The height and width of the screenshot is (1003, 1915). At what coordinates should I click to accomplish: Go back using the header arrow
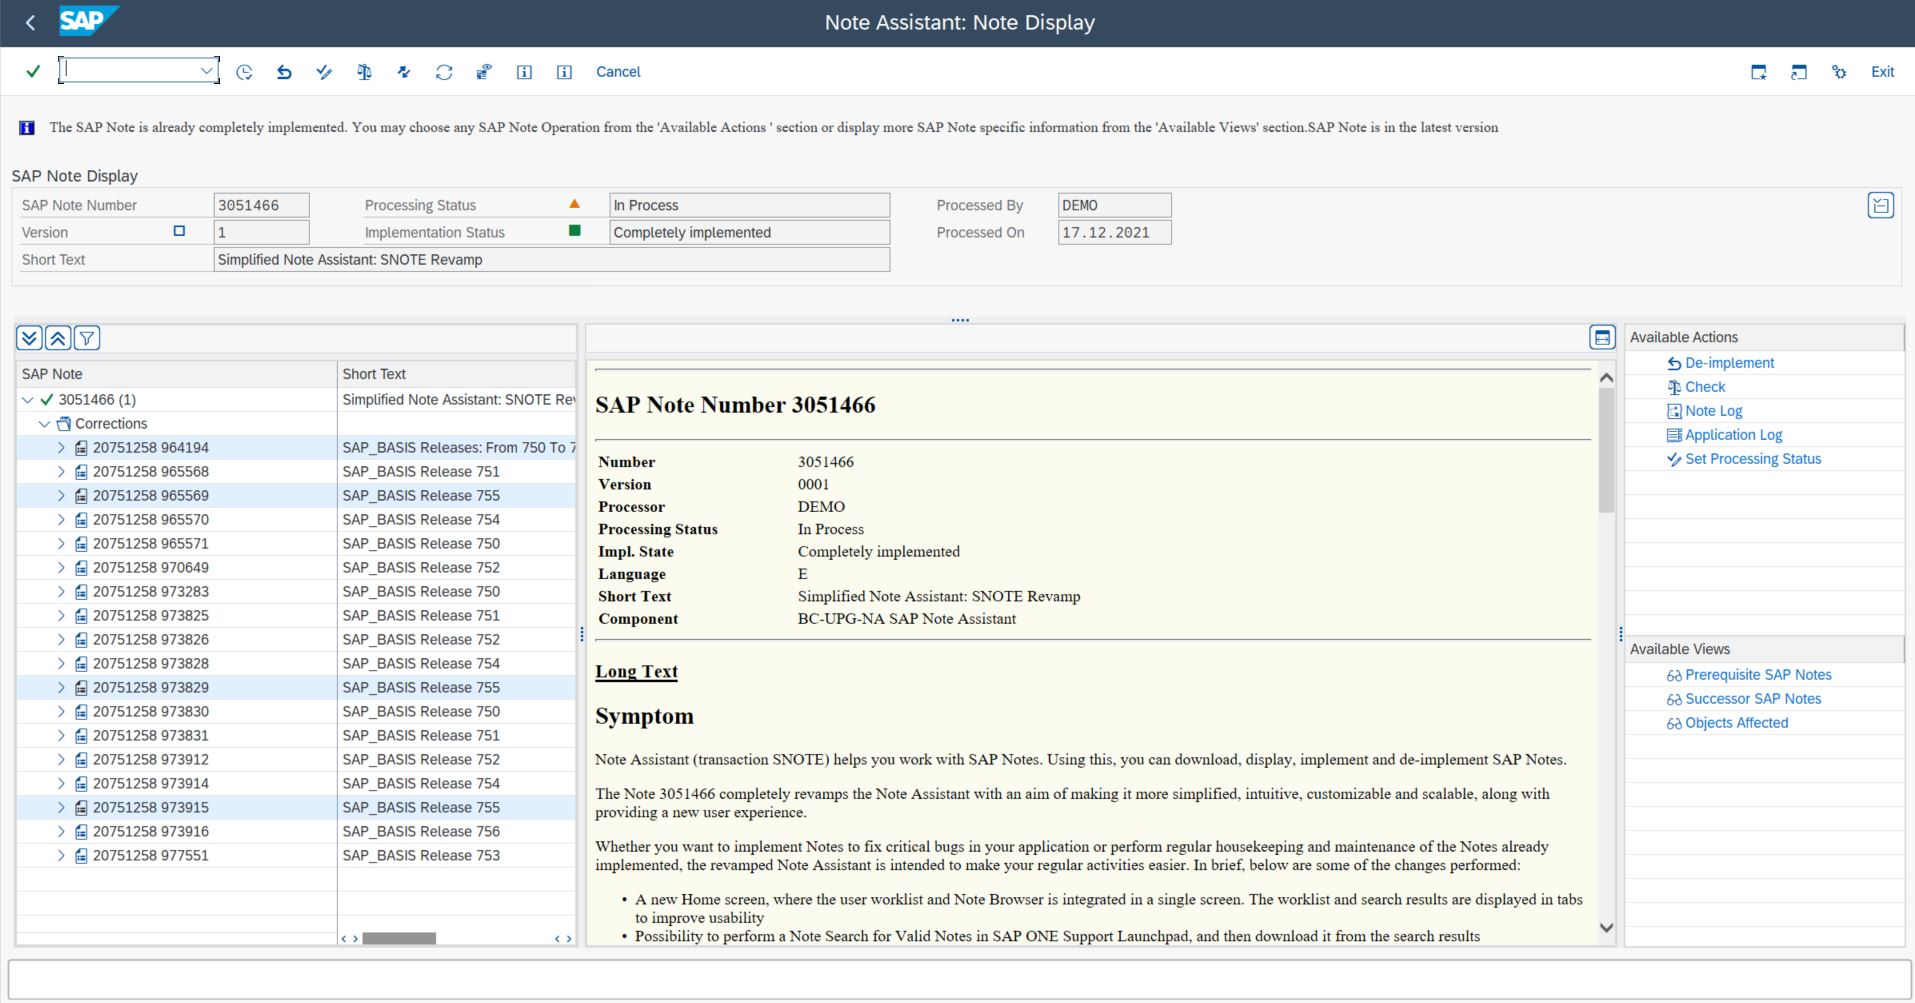click(30, 22)
